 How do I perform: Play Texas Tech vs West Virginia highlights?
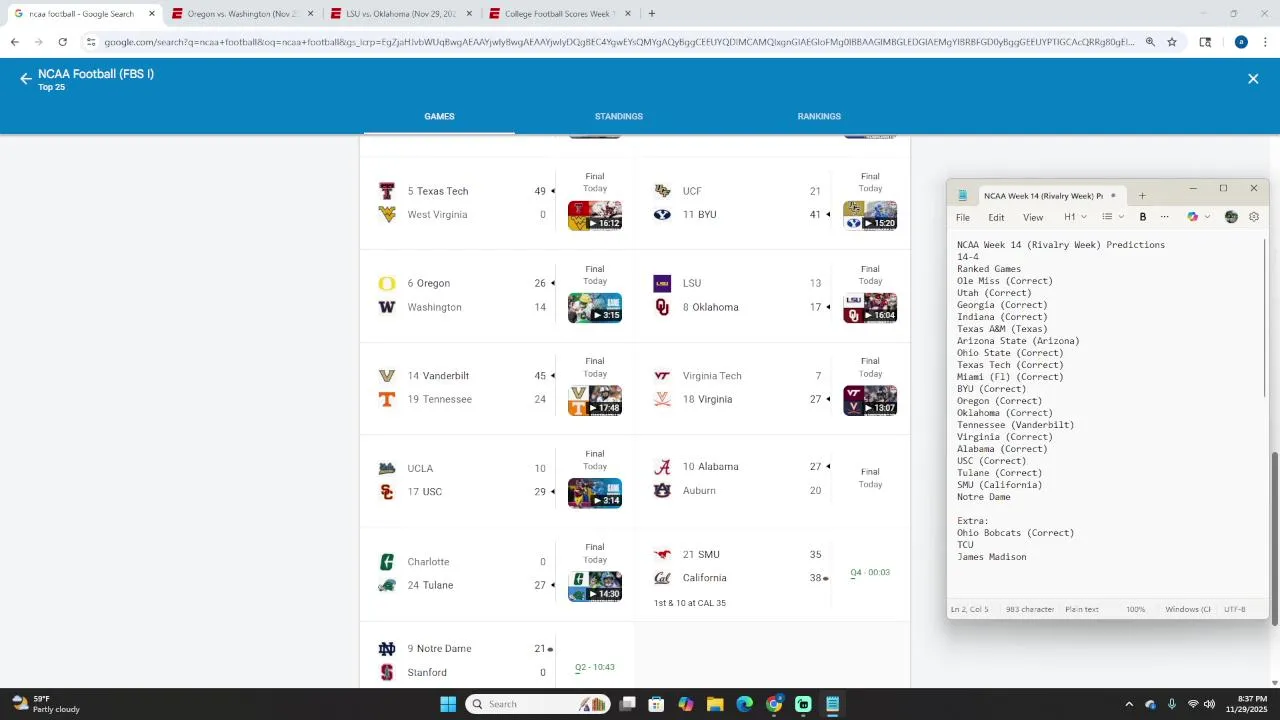[595, 216]
